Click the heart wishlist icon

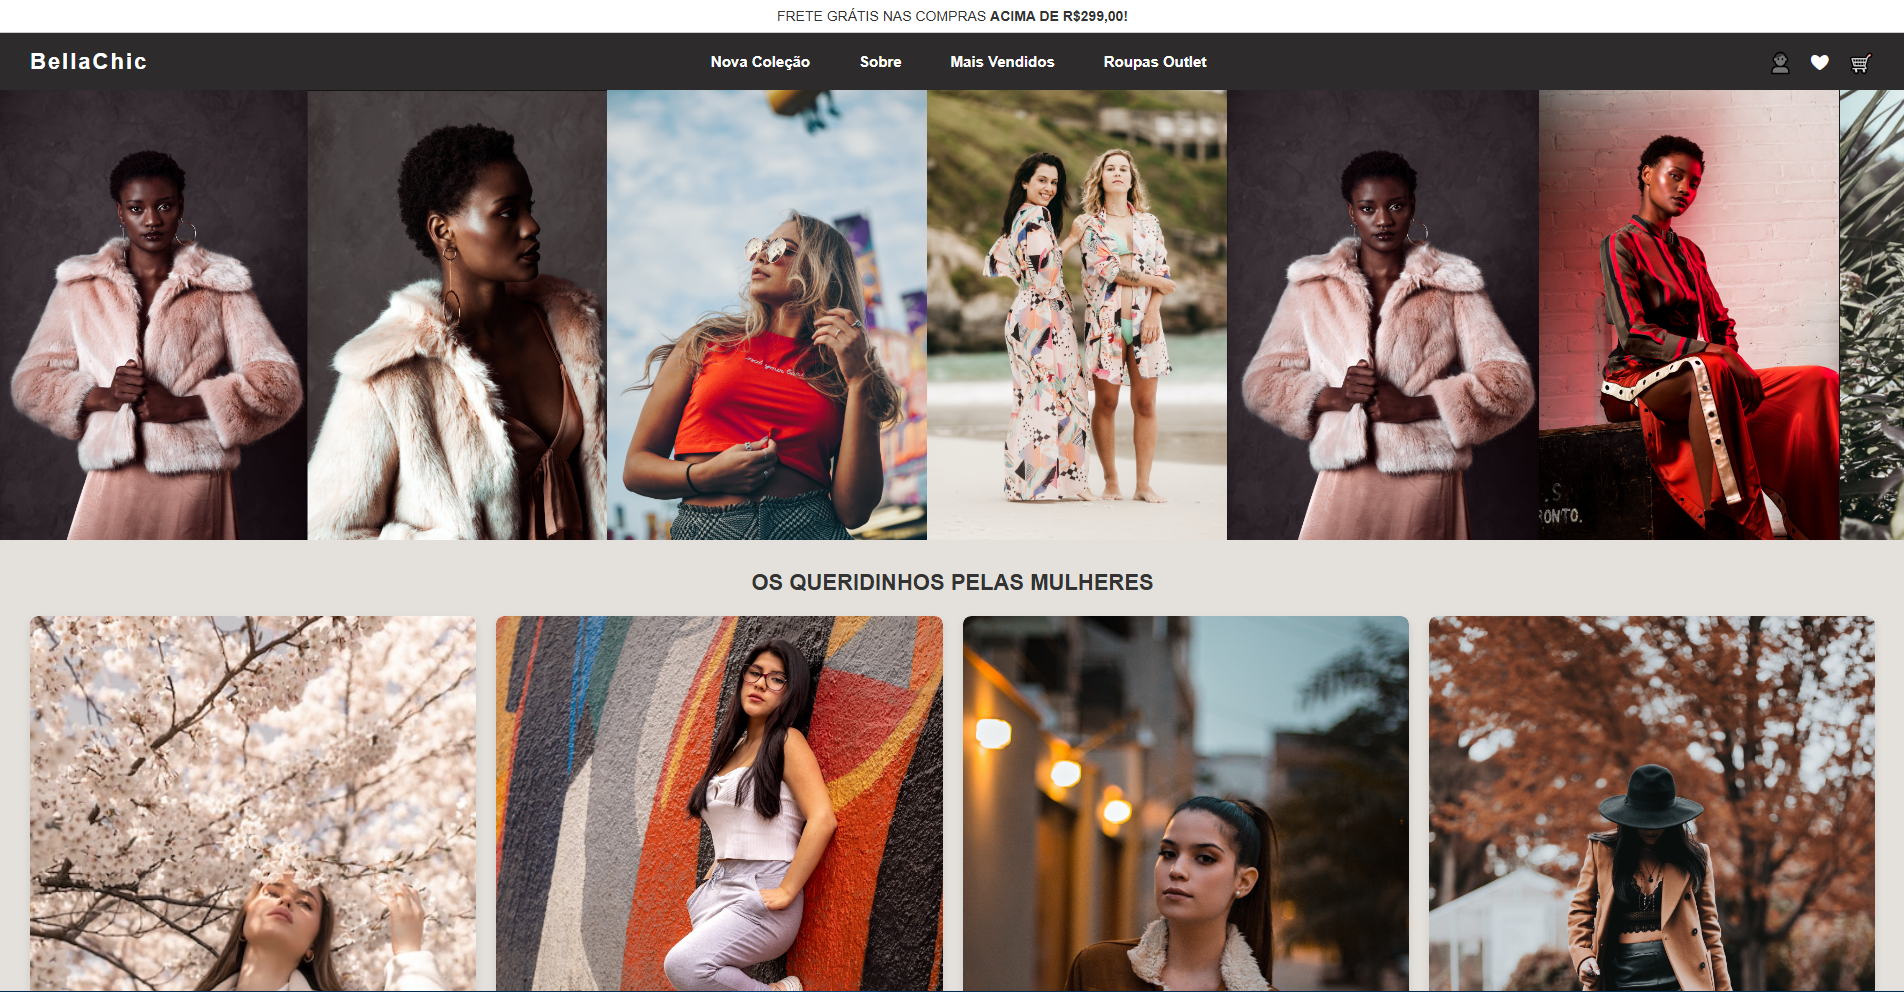(x=1818, y=62)
